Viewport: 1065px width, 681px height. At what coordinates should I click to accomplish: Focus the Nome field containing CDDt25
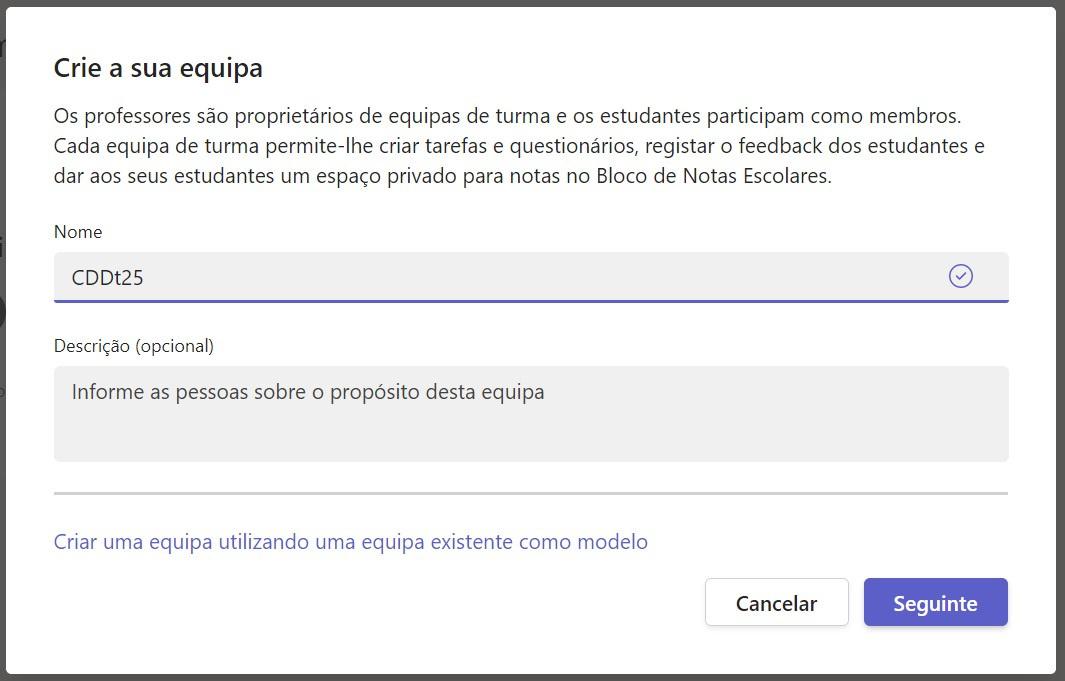click(500, 277)
